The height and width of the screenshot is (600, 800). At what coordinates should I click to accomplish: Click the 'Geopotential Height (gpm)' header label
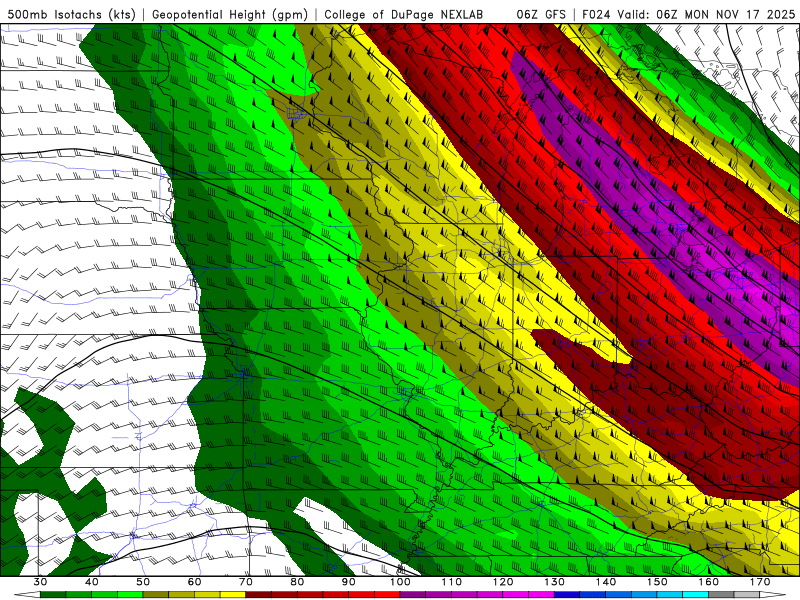[230, 14]
